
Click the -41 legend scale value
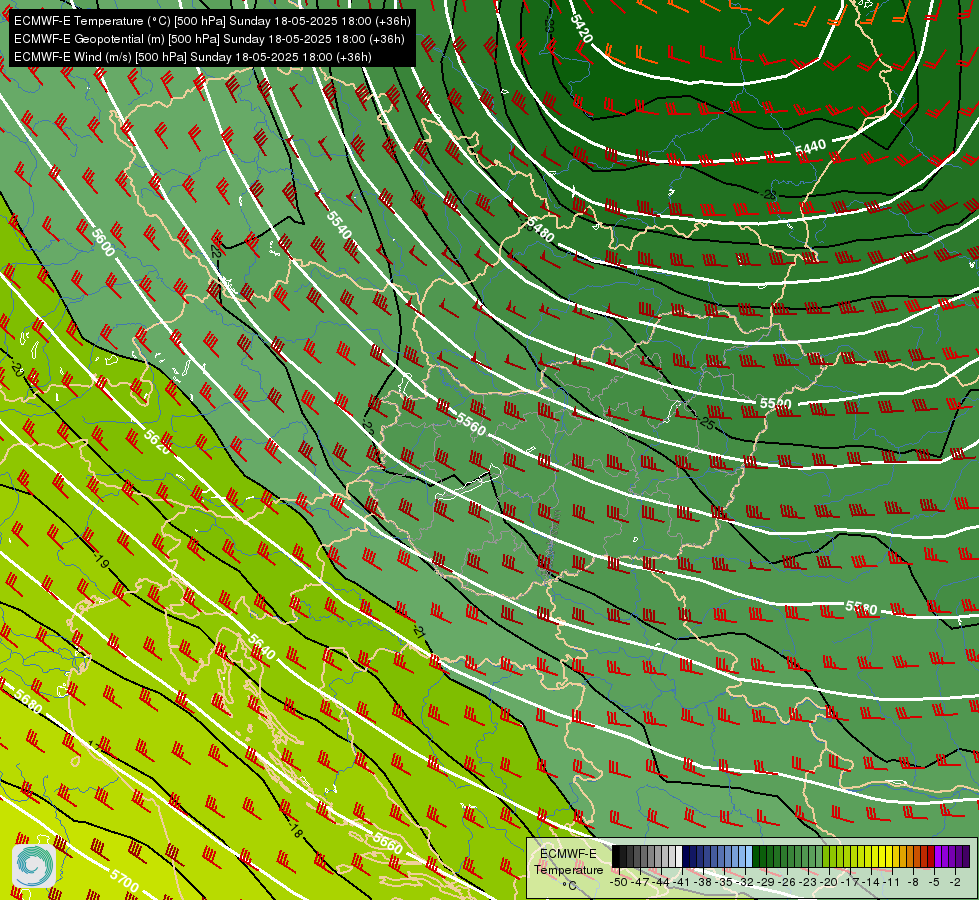pos(681,882)
